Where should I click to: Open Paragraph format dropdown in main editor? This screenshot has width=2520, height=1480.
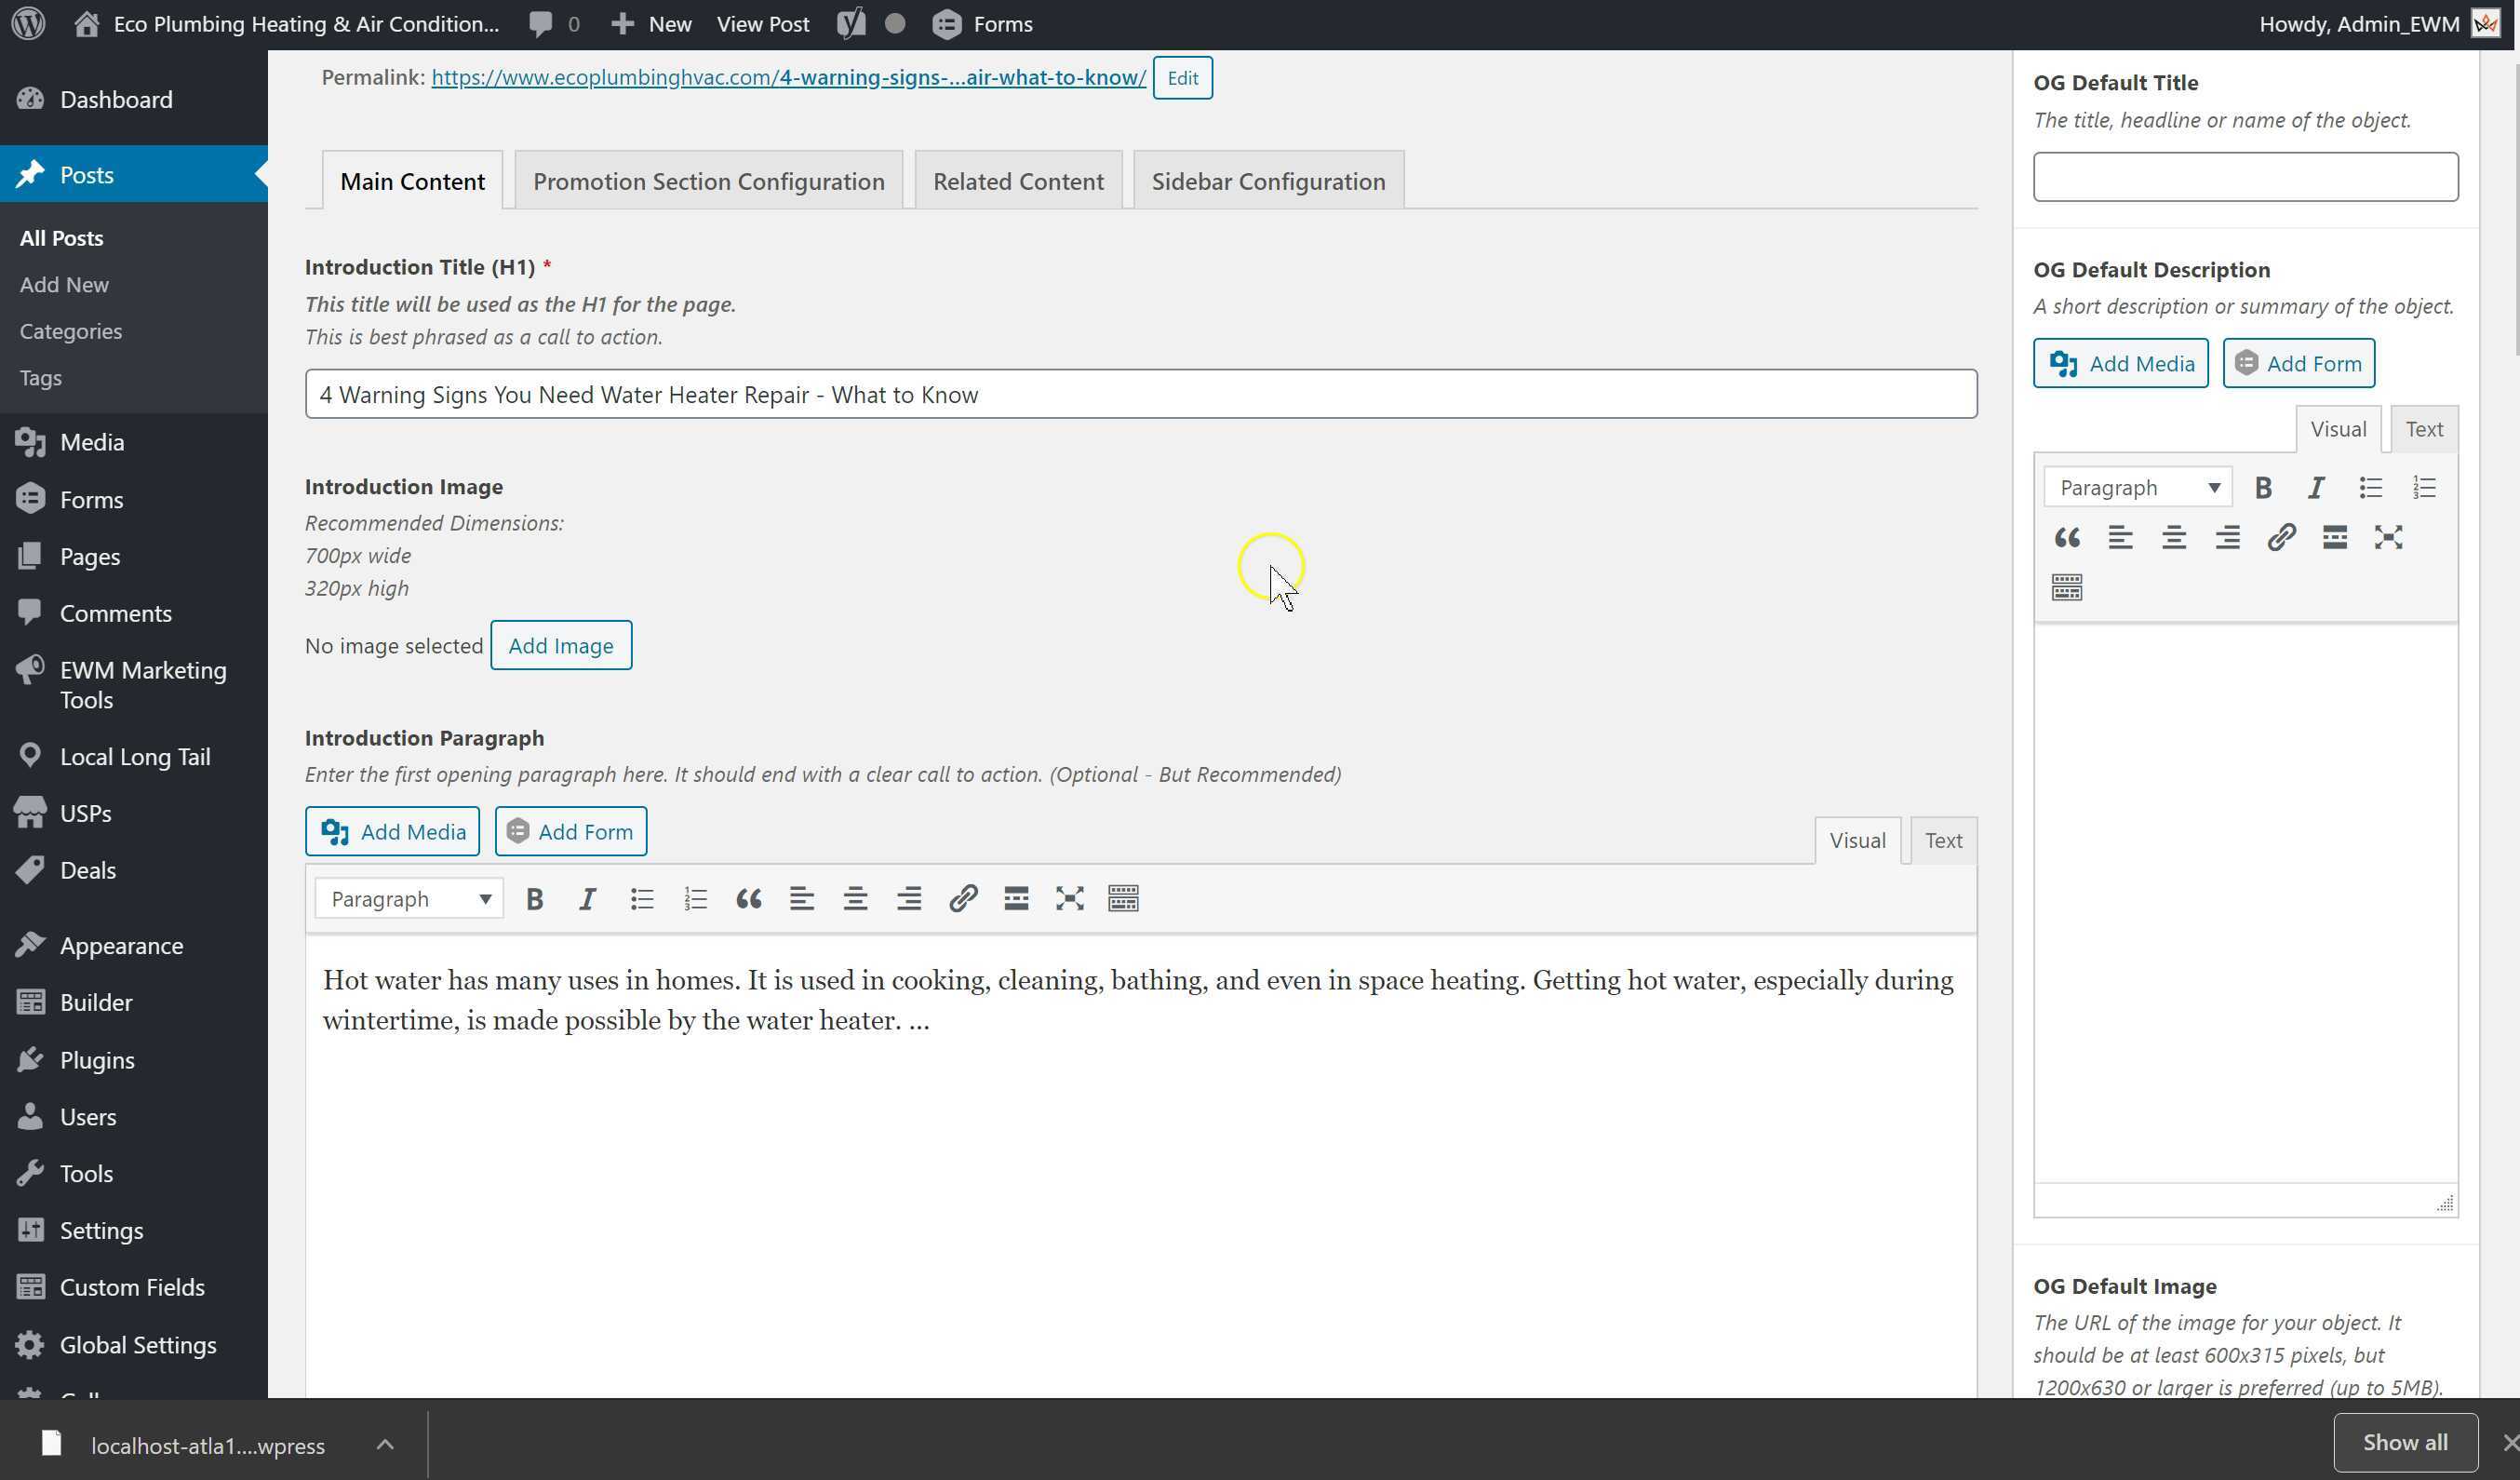(x=409, y=899)
